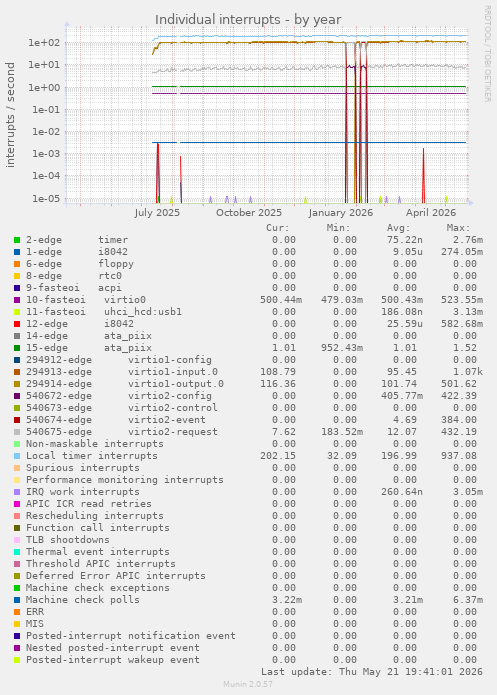Image resolution: width=497 pixels, height=695 pixels.
Task: Click the light blue Local timer interrupts swatch
Action: (x=17, y=456)
